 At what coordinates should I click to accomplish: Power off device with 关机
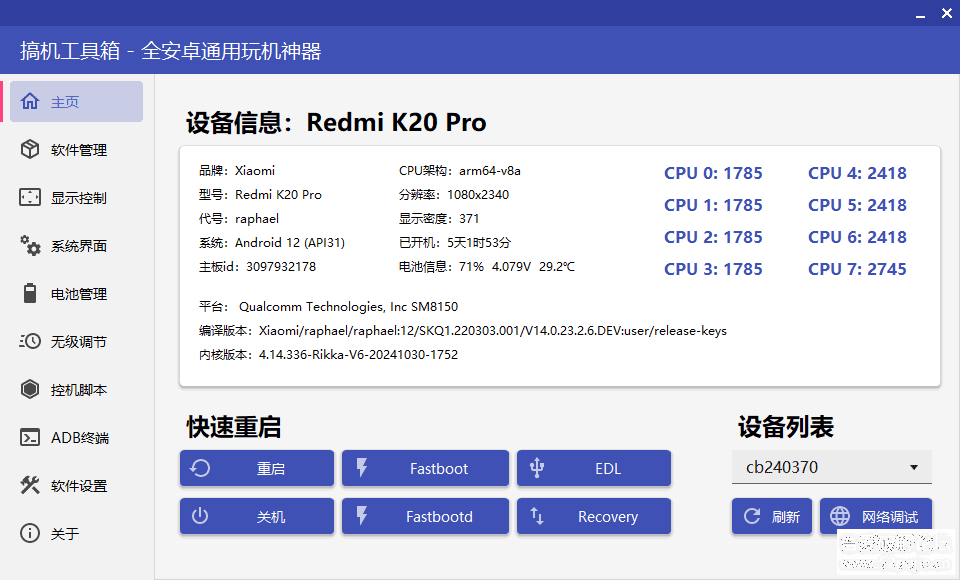pyautogui.click(x=257, y=516)
